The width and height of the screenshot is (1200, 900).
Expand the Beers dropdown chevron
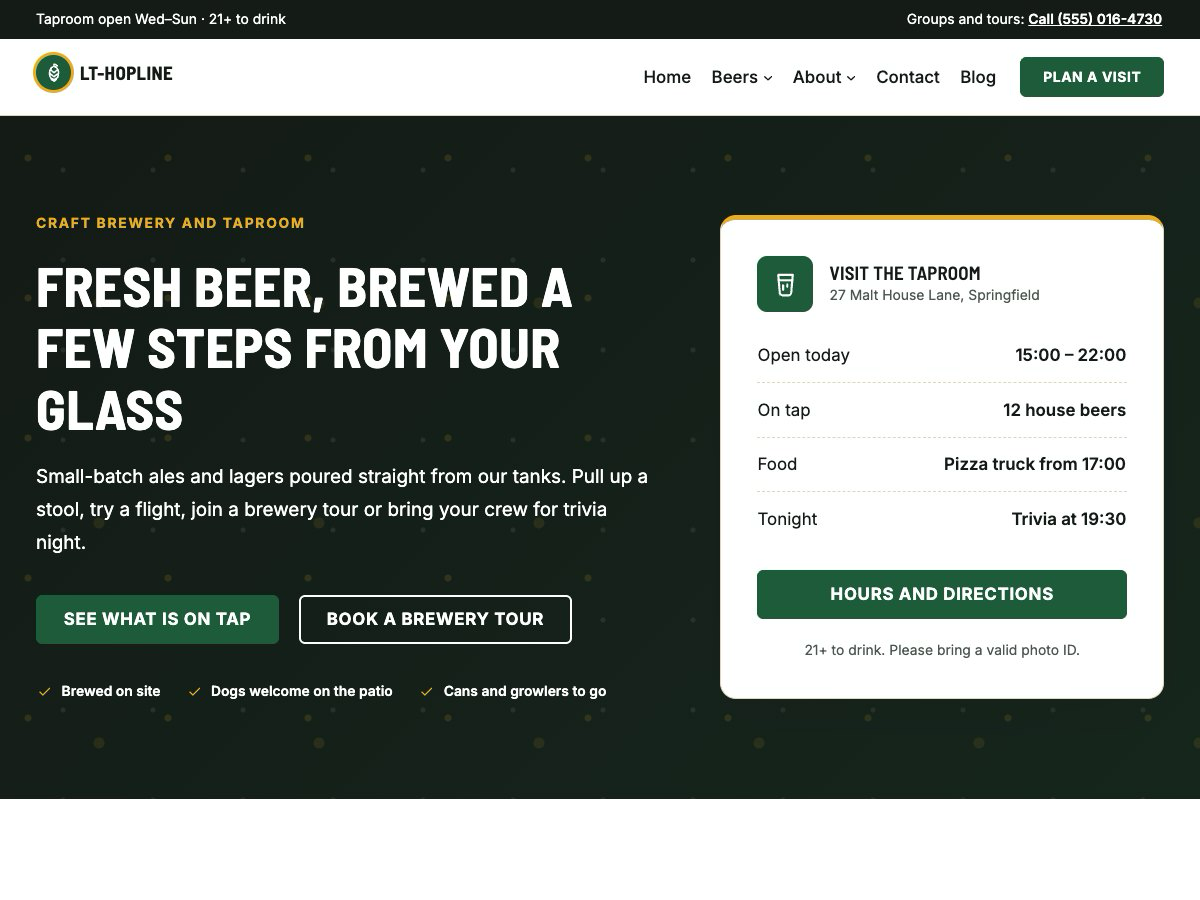(x=768, y=78)
